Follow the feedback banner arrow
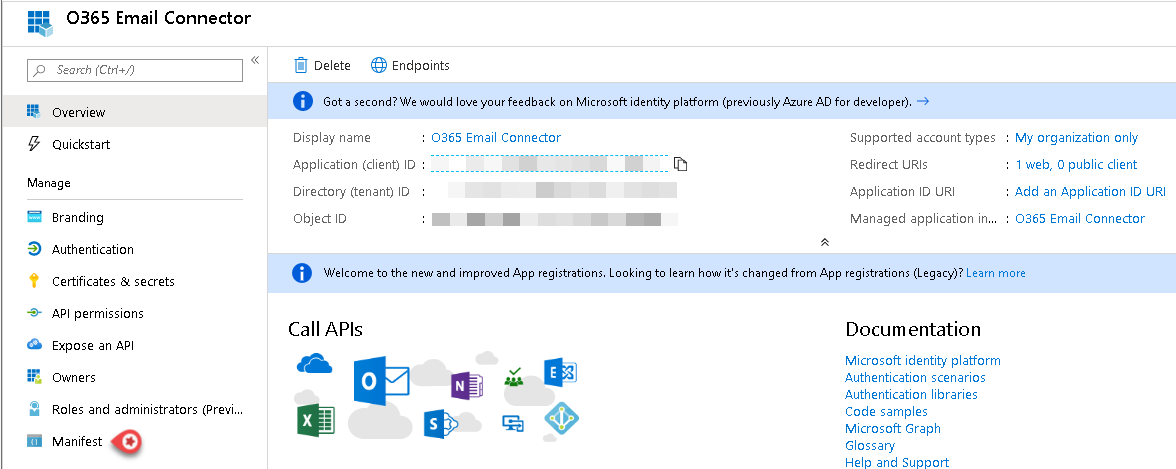Screen dimensions: 1176x469 (923, 101)
